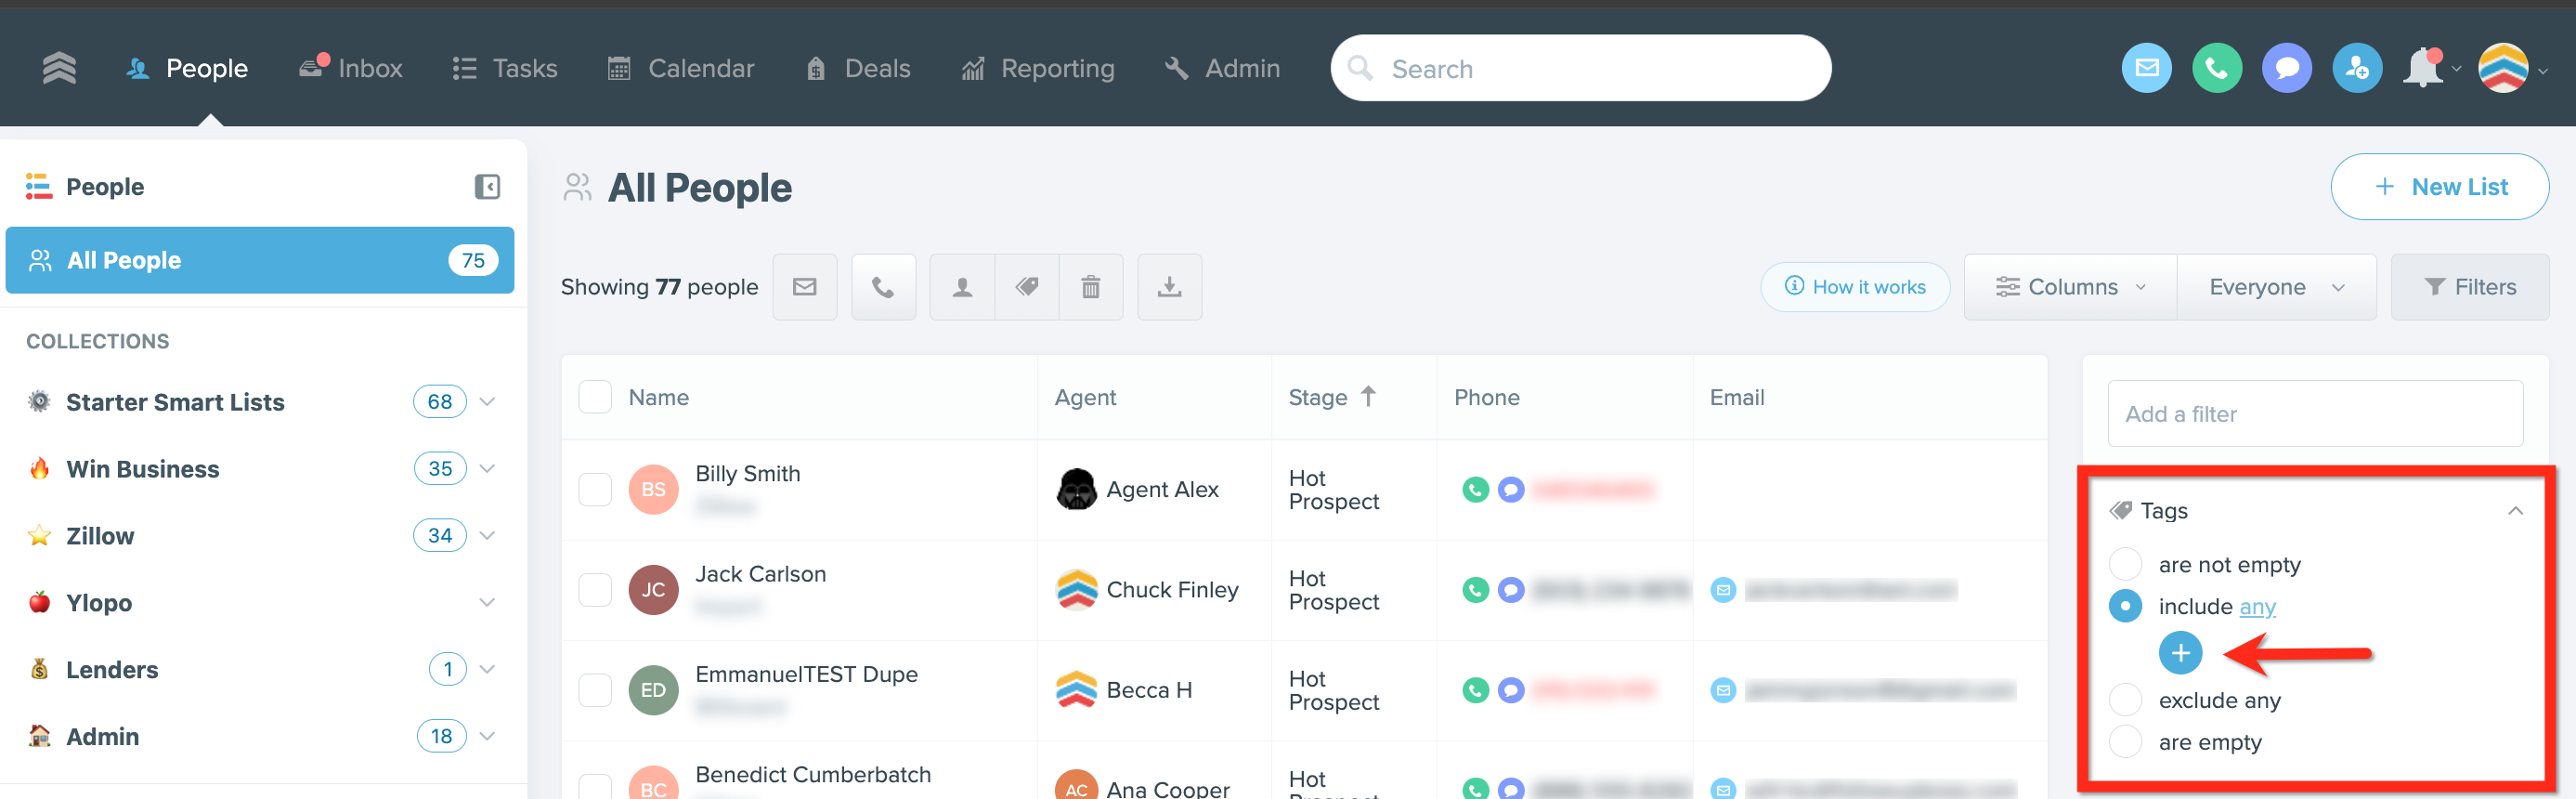
Task: Click the How it works button
Action: click(x=1855, y=287)
